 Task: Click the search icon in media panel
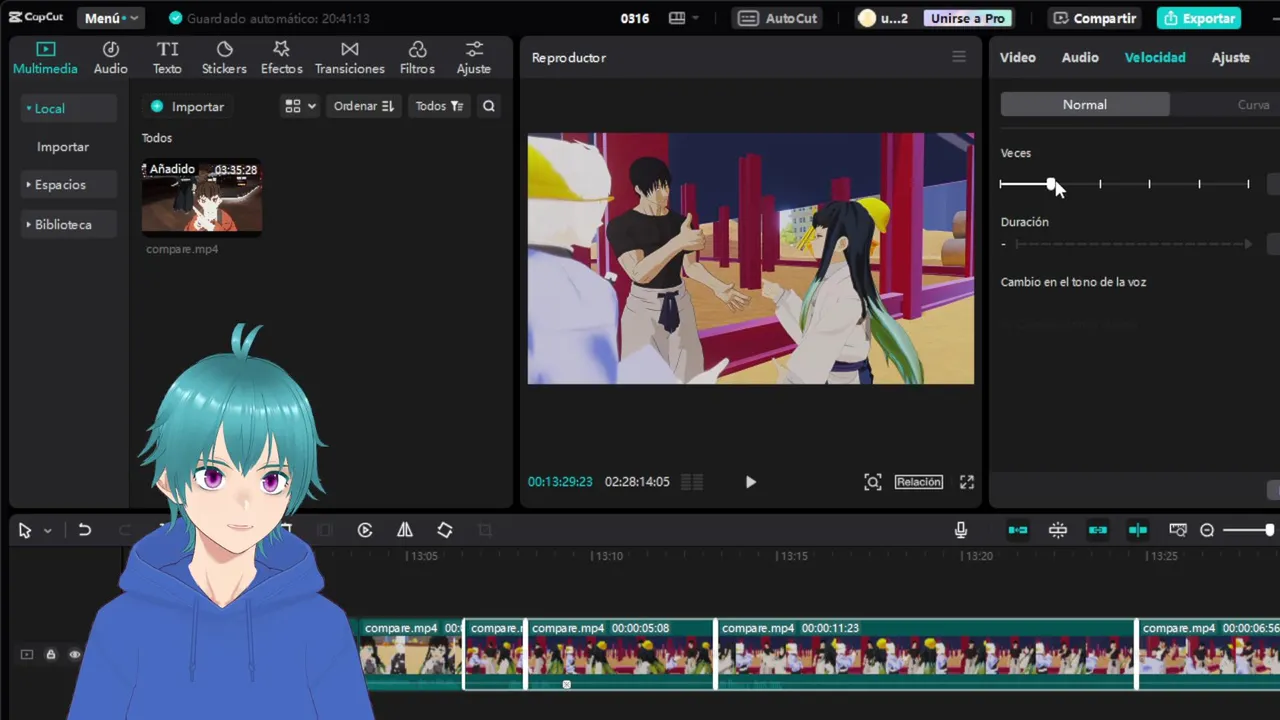point(489,106)
